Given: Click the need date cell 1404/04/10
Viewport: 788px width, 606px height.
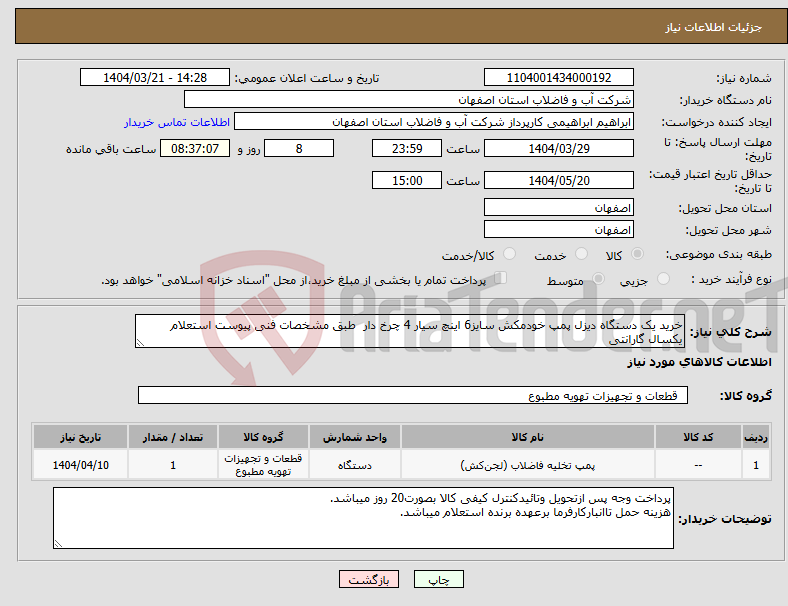Looking at the screenshot, I should [80, 465].
